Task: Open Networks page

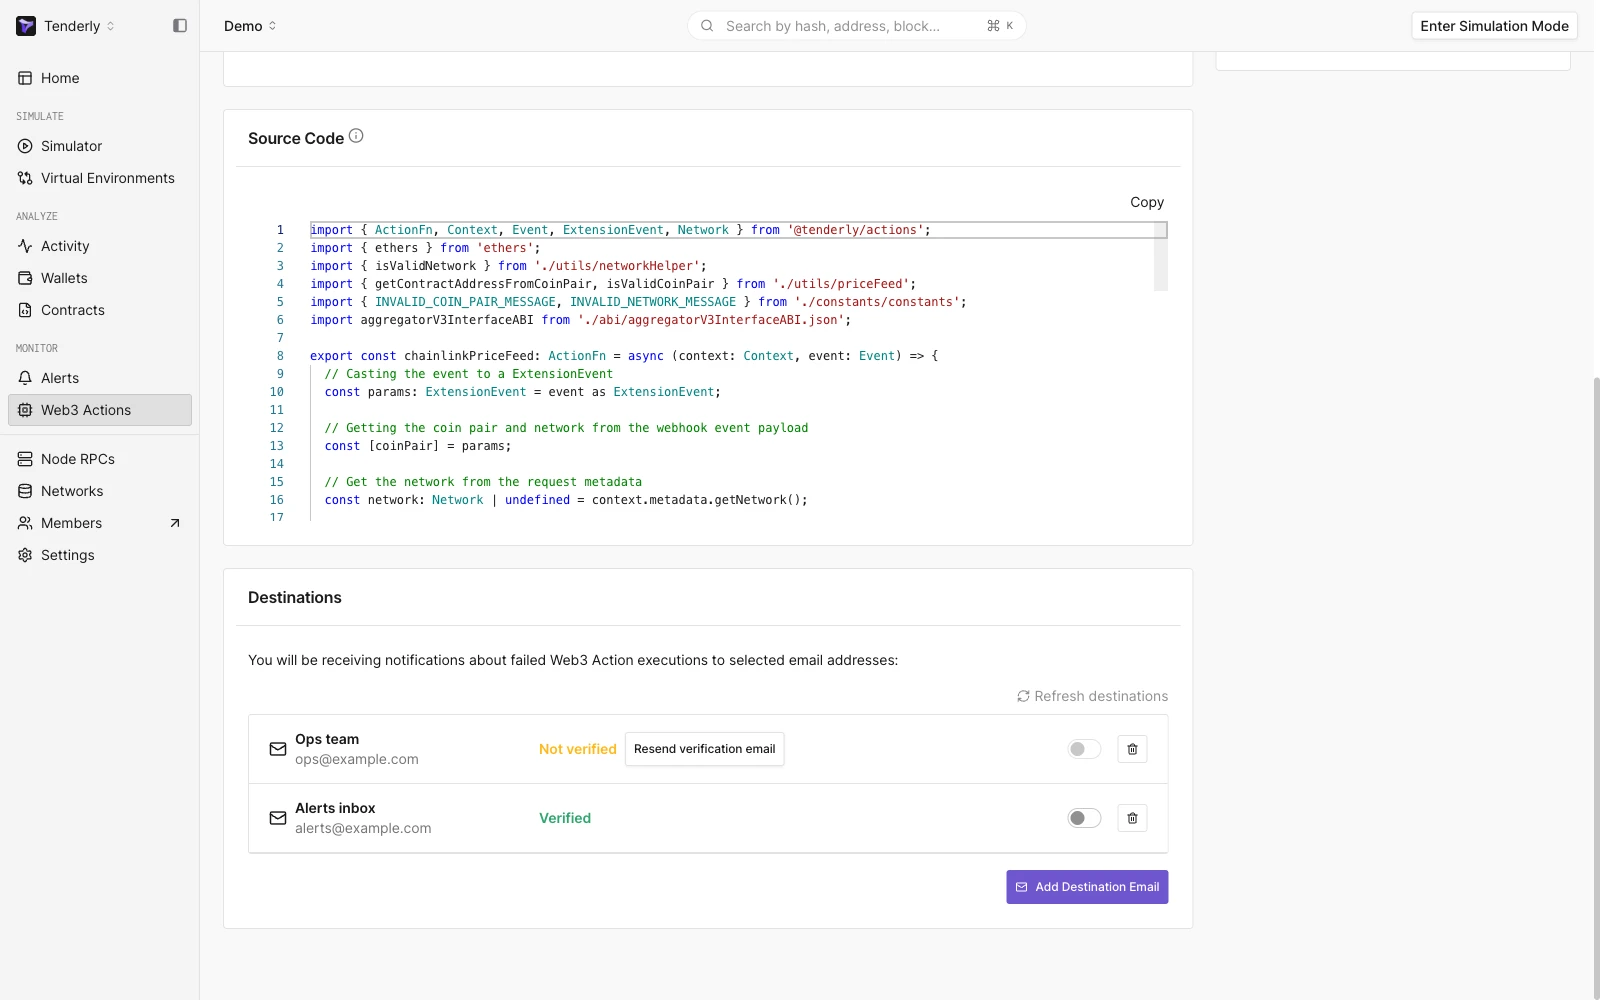Action: coord(99,491)
